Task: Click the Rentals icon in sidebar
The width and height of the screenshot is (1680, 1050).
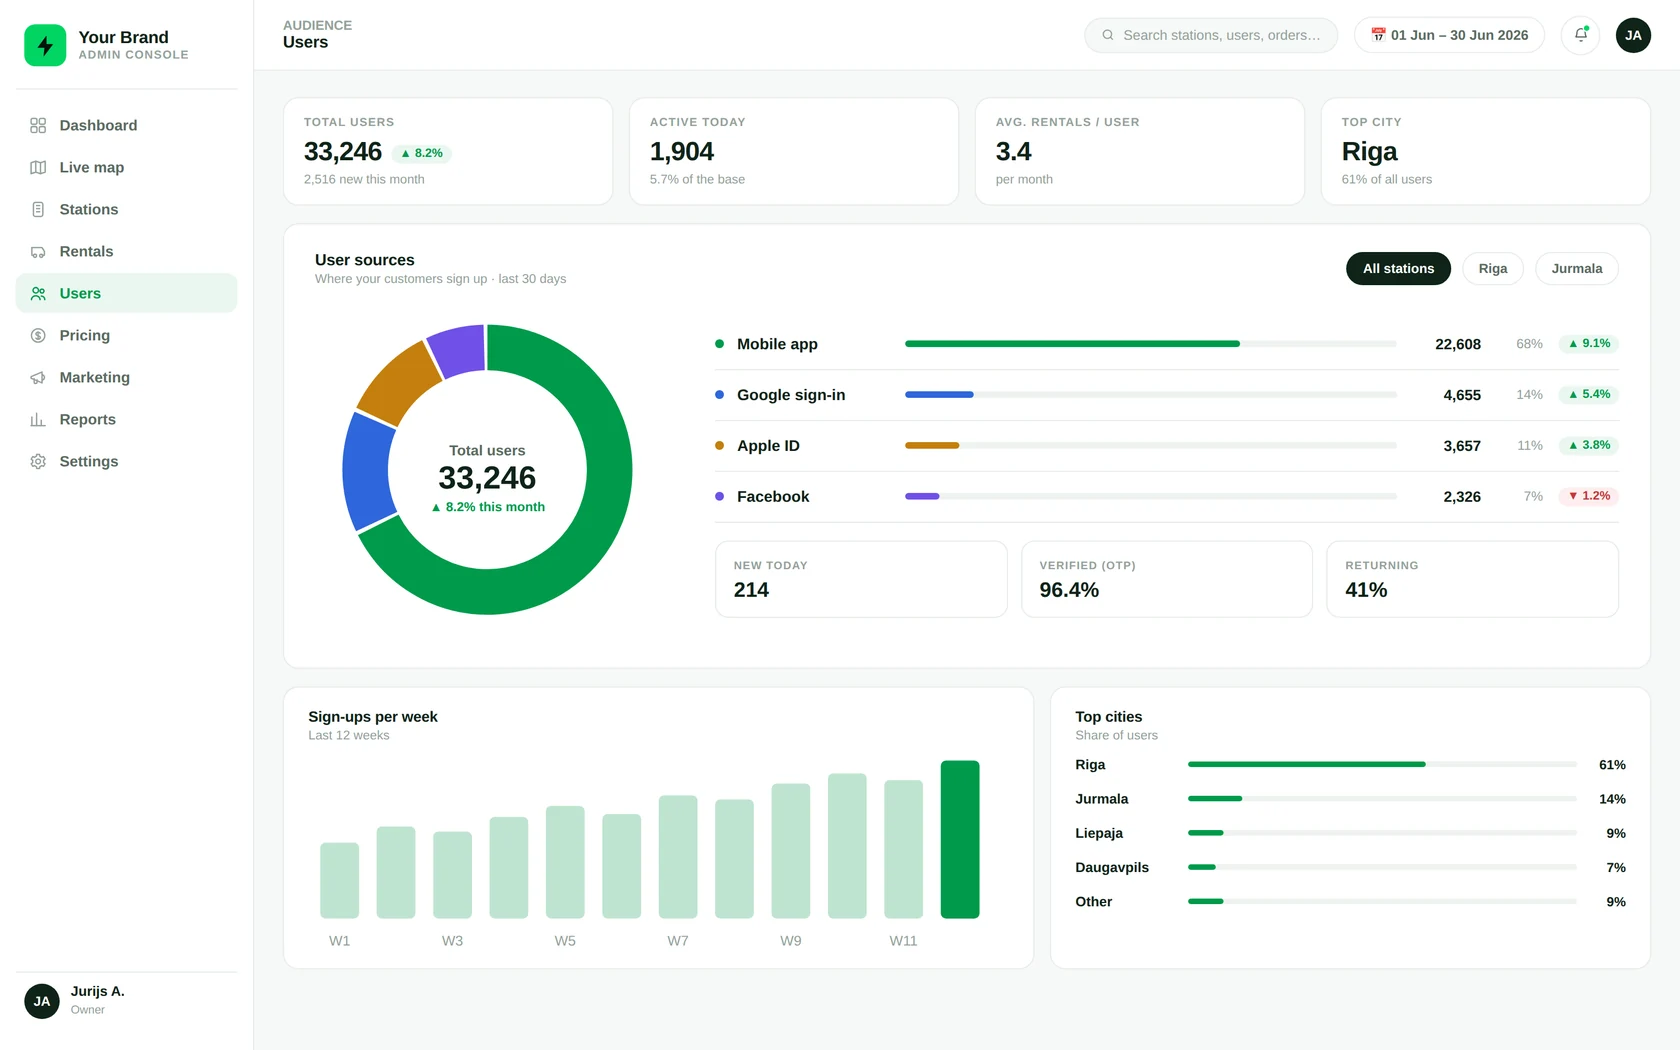Action: [x=38, y=251]
